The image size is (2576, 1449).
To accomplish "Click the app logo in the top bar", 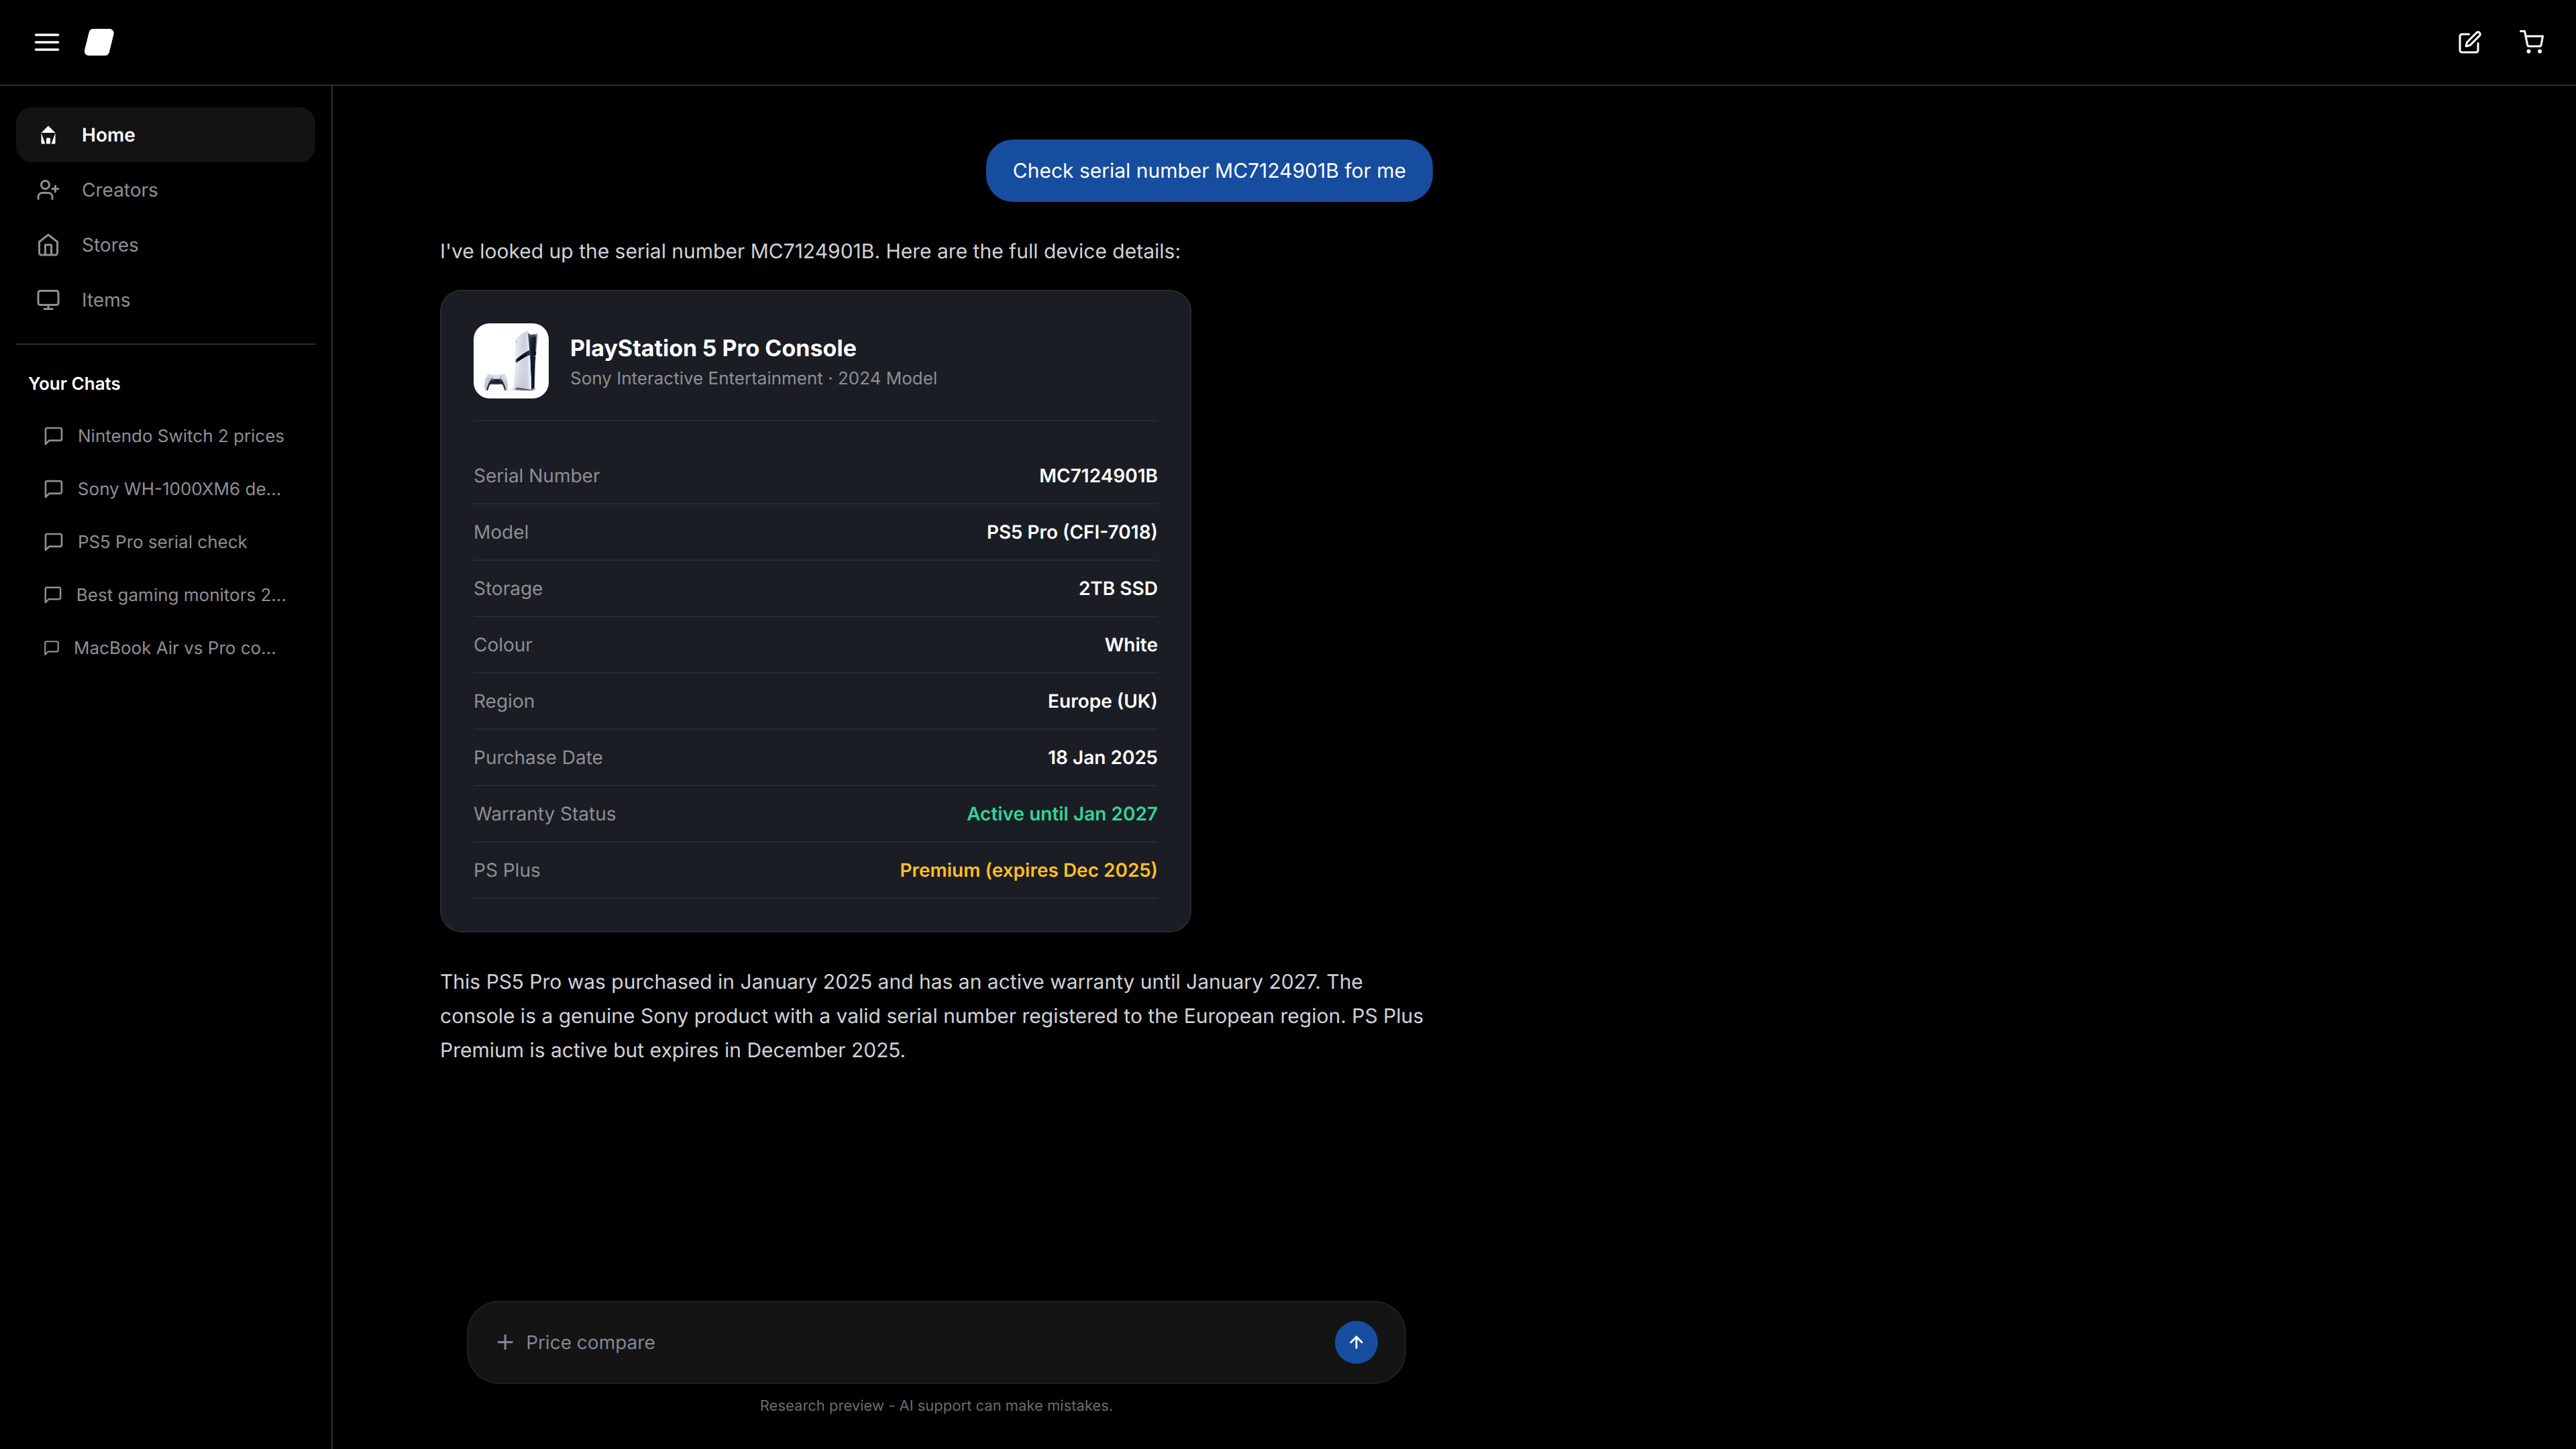I will click(x=99, y=42).
